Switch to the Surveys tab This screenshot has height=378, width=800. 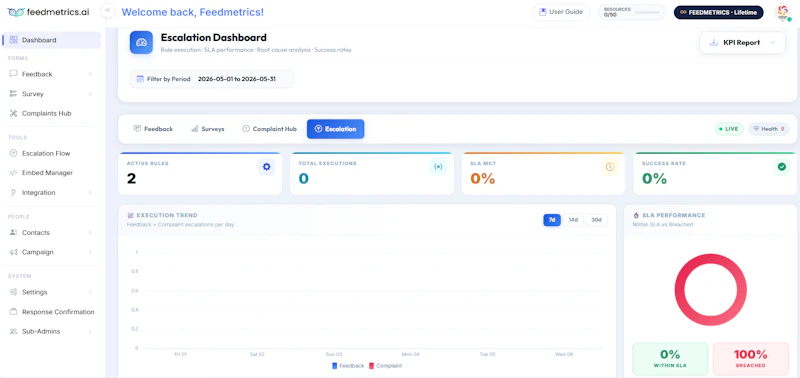208,129
